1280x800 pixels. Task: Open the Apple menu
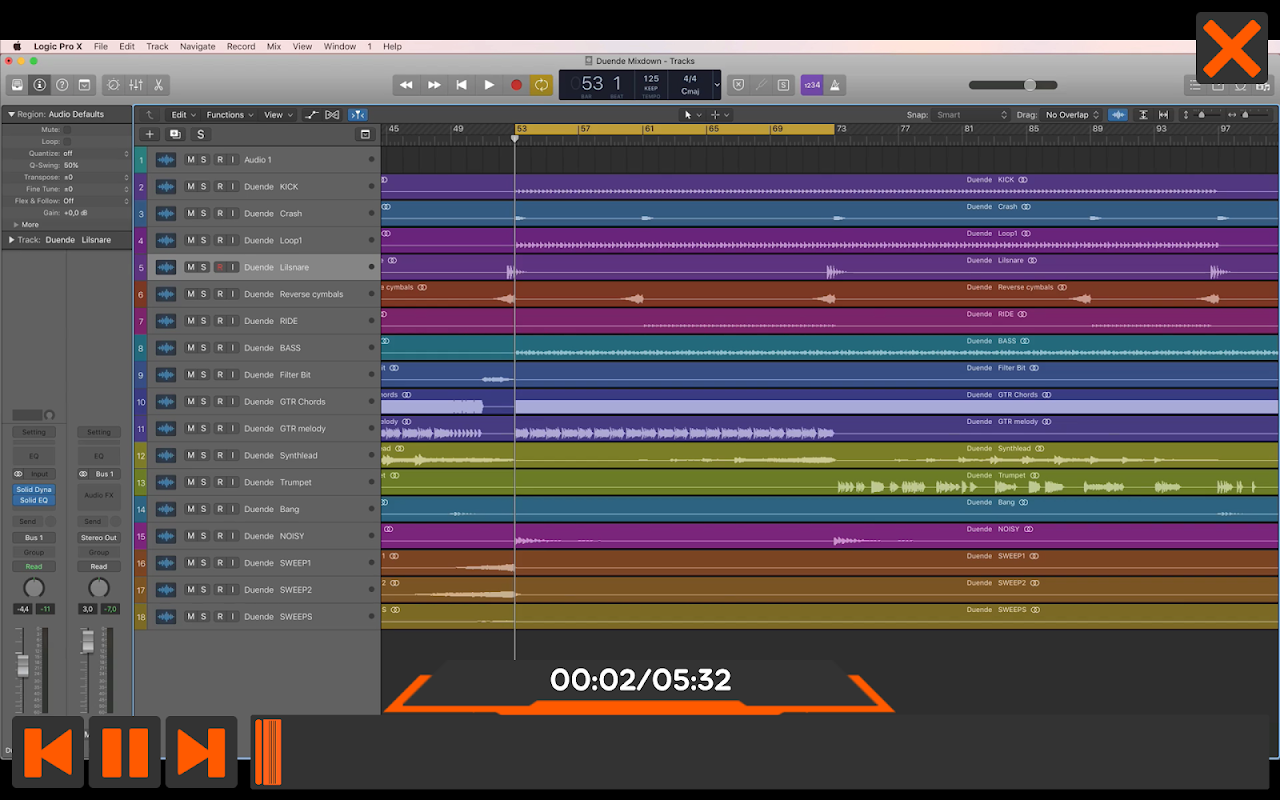[x=17, y=46]
